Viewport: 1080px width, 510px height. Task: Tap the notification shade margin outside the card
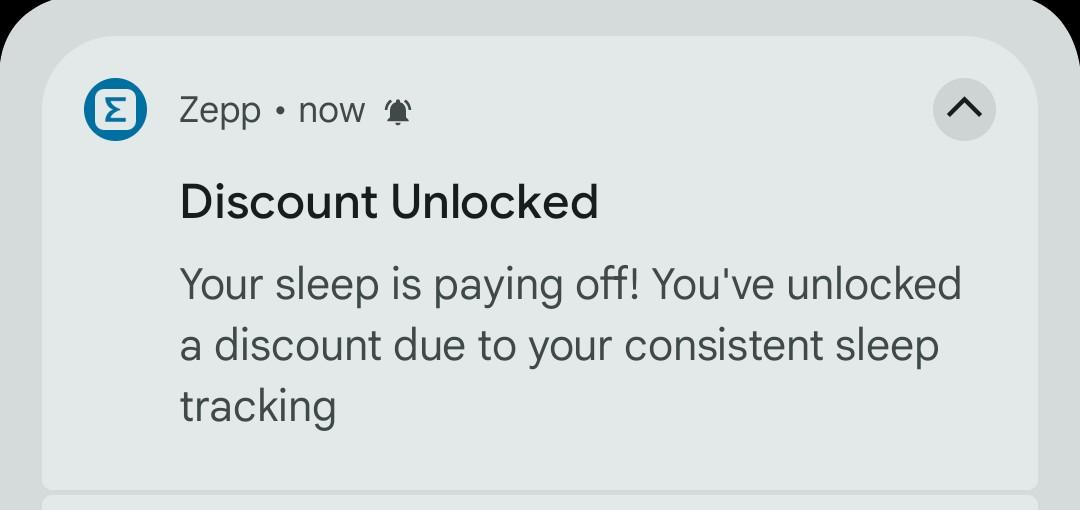(21, 276)
